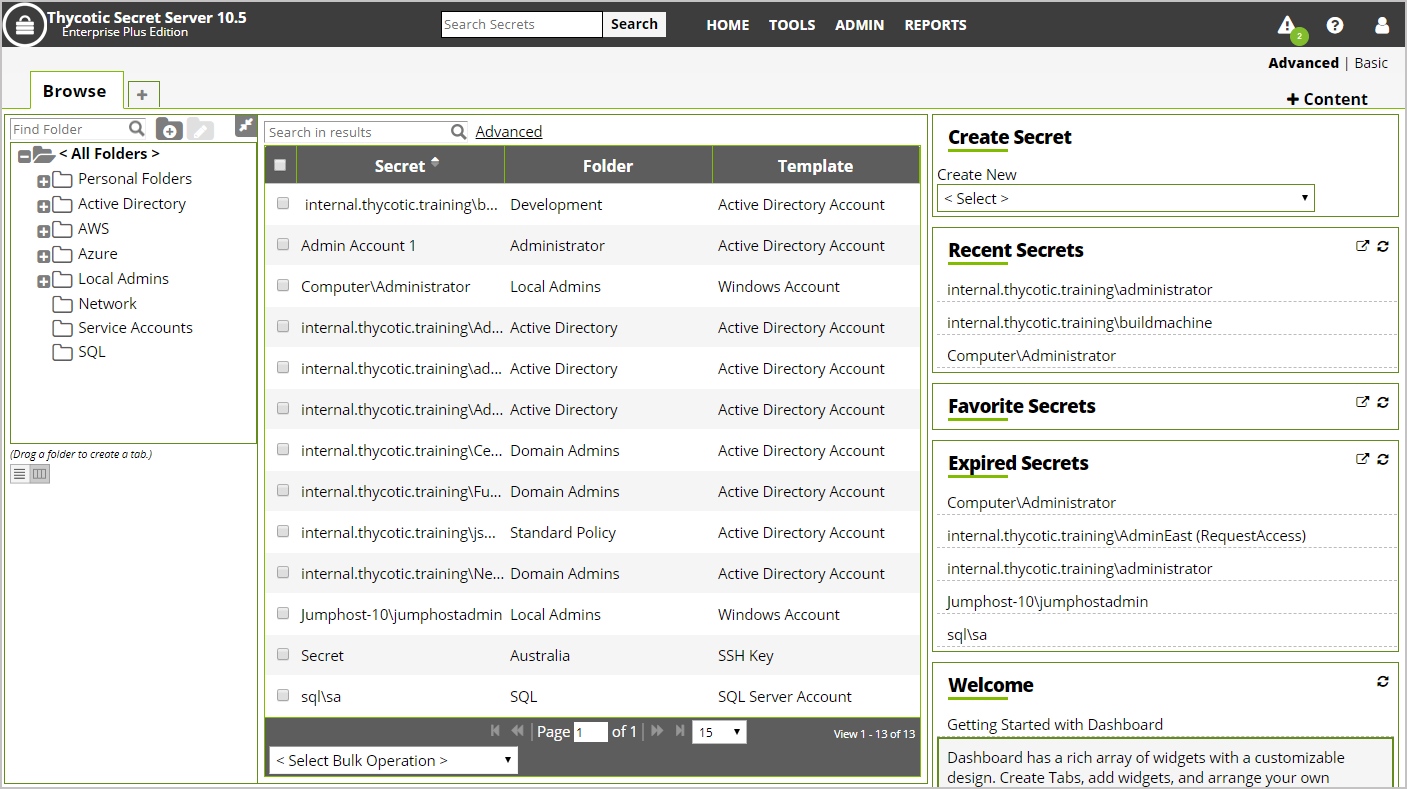Select the Service Accounts folder
Screen dimensions: 1407x789
tap(135, 327)
